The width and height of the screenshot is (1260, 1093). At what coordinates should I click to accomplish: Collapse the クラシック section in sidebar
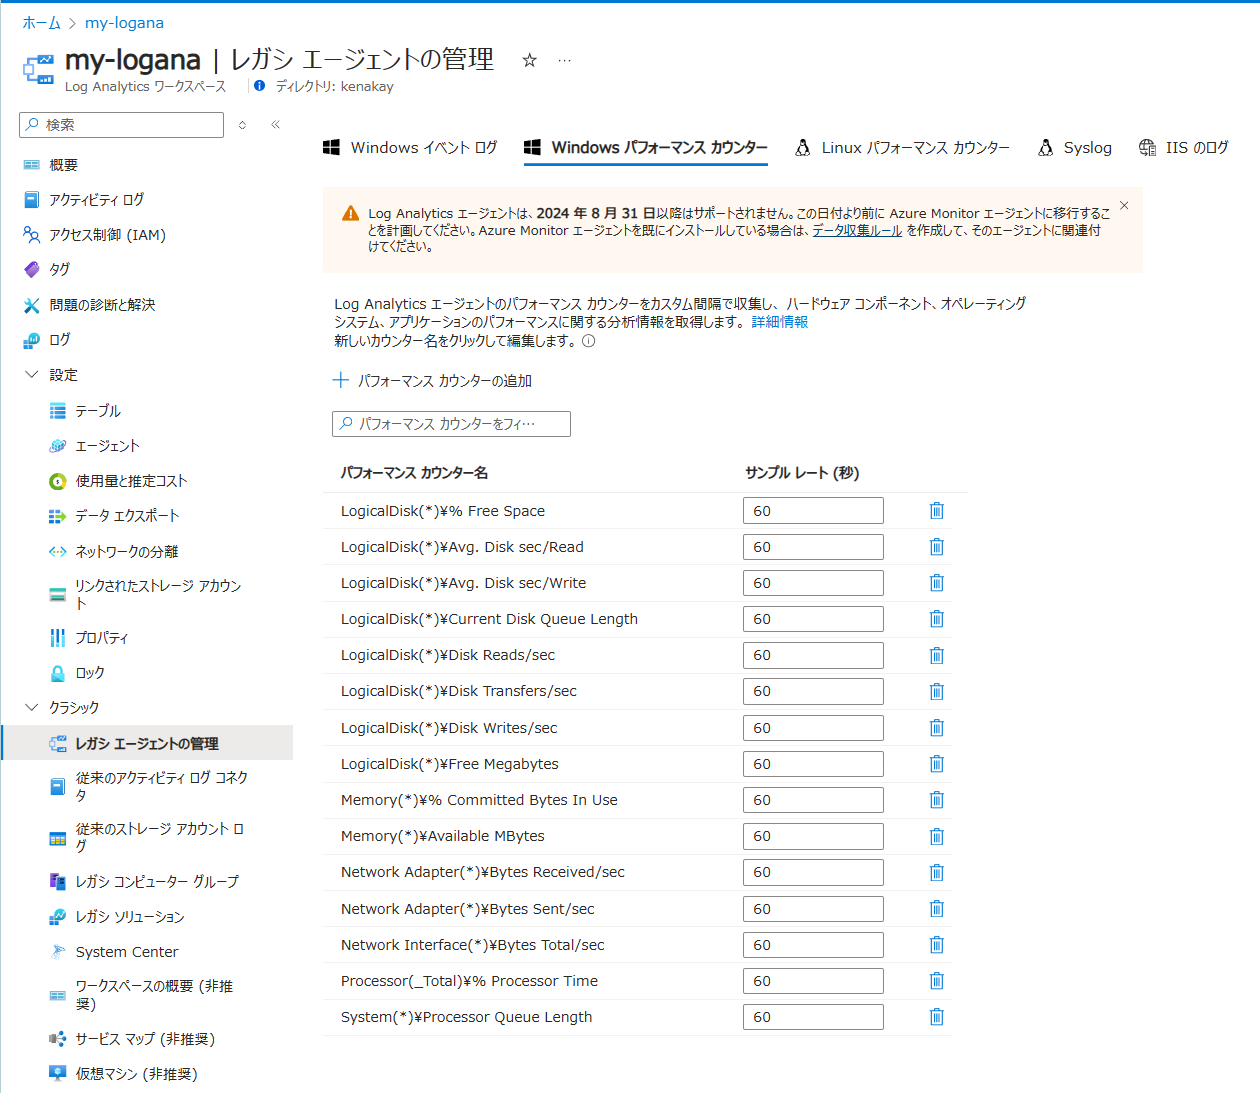(x=32, y=707)
